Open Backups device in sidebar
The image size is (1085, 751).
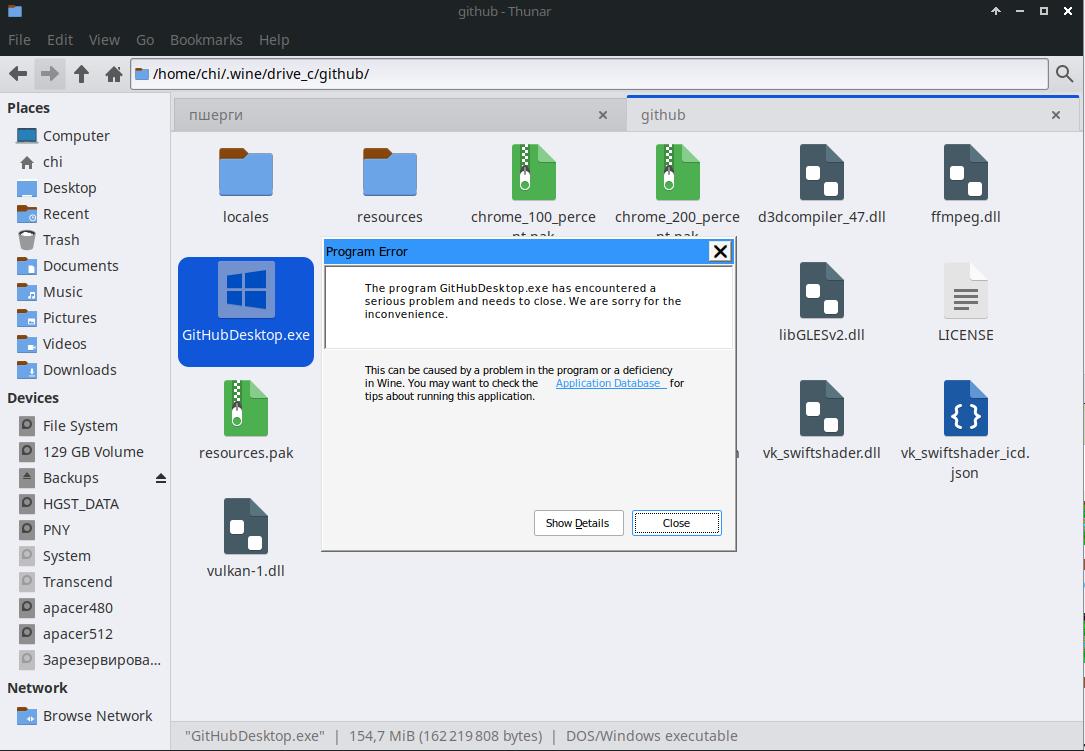click(71, 478)
